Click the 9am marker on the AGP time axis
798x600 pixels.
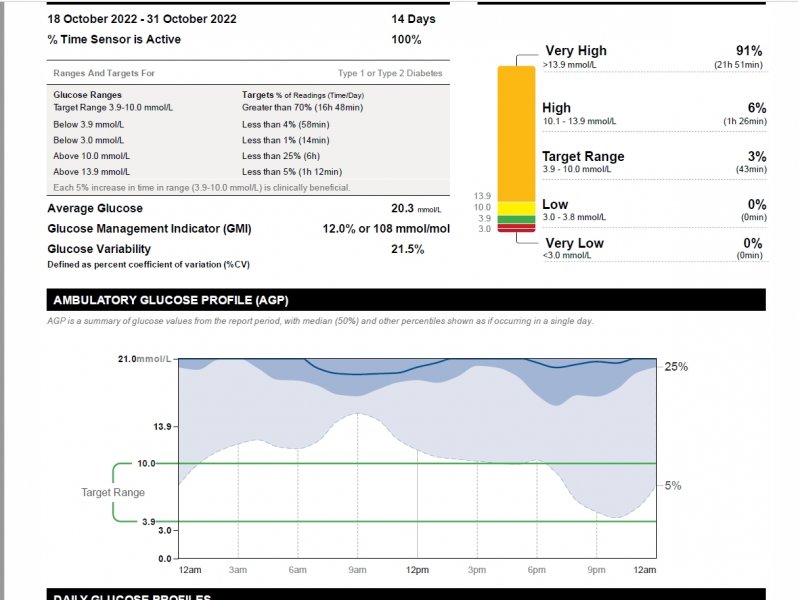click(x=357, y=569)
